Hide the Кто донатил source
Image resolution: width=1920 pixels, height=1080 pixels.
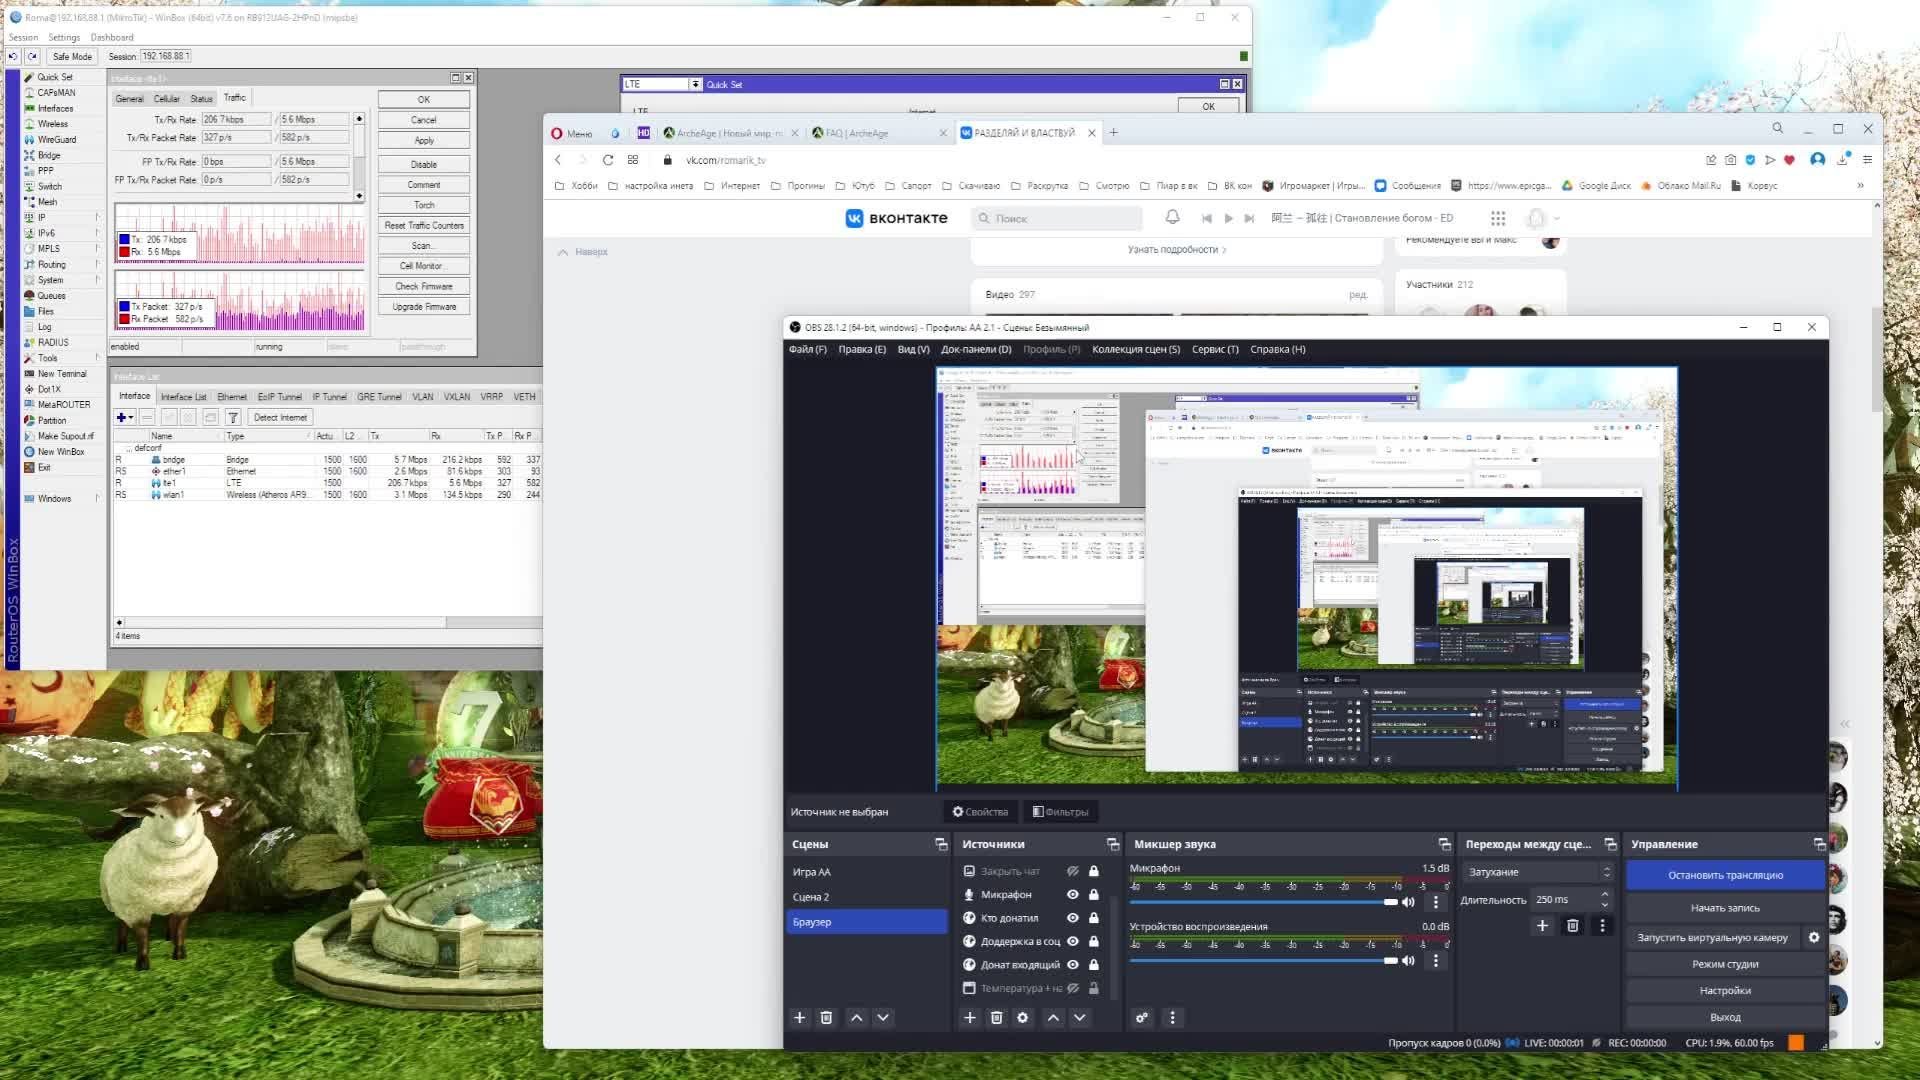(1072, 918)
